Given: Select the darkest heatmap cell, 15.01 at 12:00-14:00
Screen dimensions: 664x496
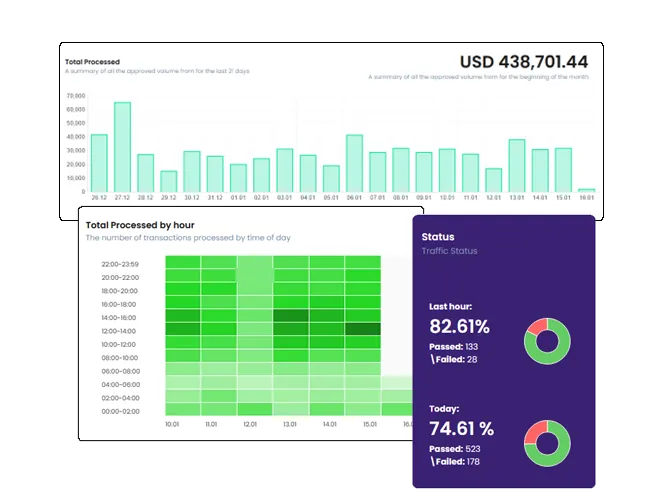Looking at the screenshot, I should click(x=363, y=329).
